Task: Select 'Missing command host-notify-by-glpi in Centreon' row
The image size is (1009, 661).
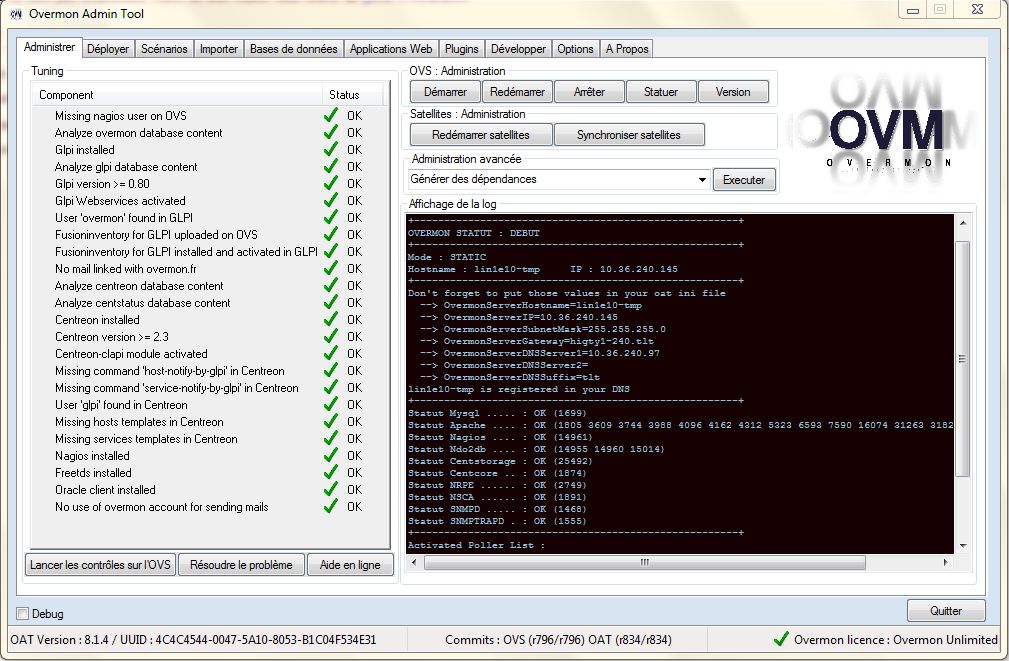Action: point(210,371)
